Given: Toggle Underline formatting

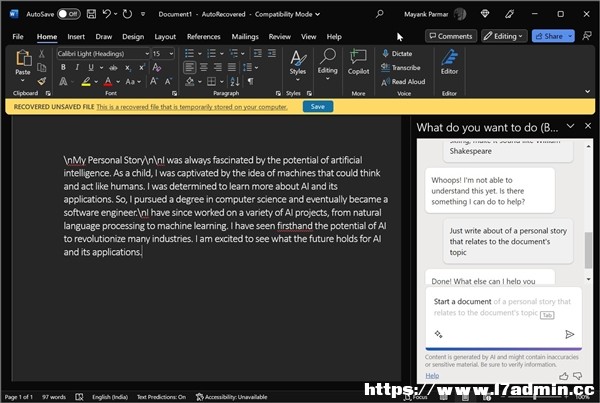Looking at the screenshot, I should [x=91, y=68].
